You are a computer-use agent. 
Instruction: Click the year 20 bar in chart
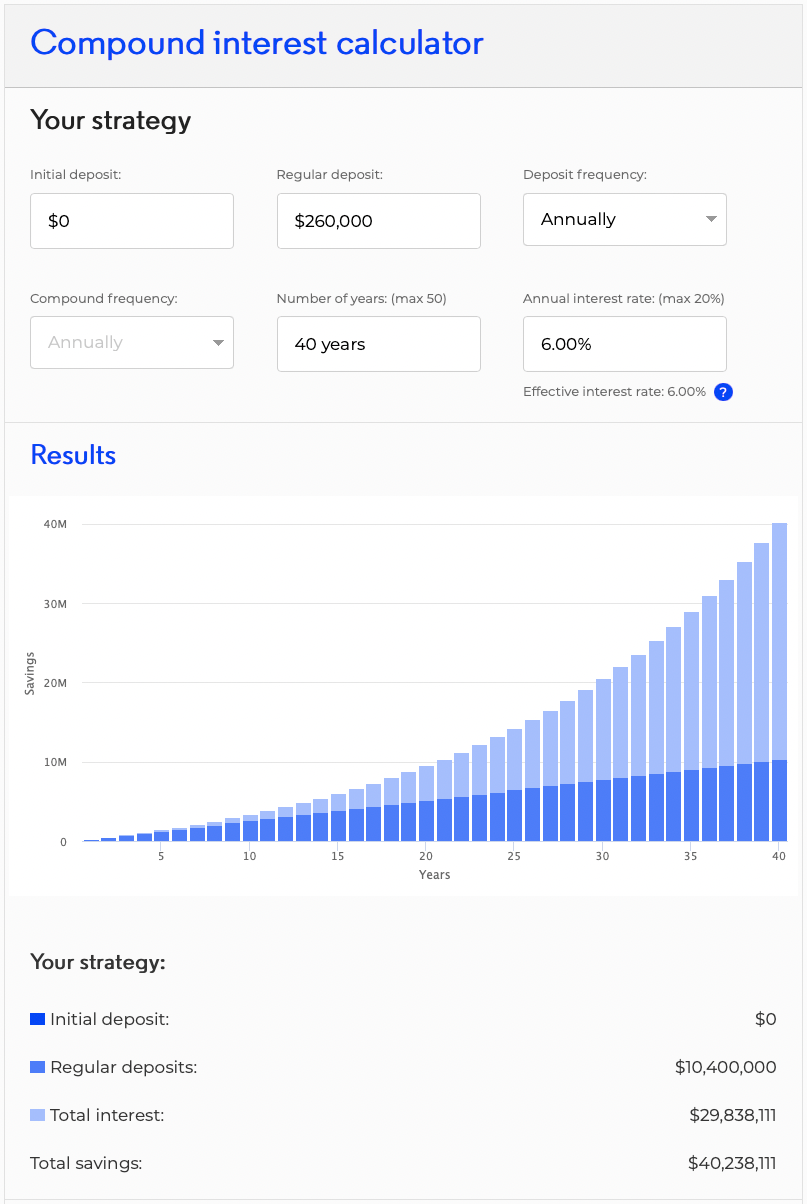[x=426, y=803]
